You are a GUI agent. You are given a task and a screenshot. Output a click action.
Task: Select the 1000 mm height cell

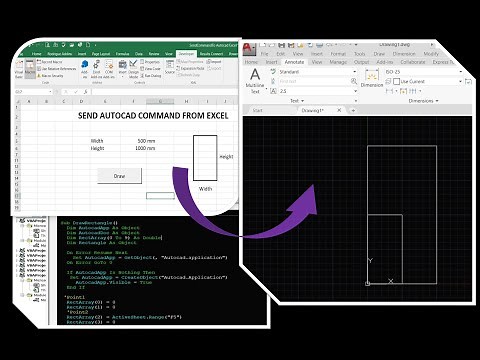point(133,148)
